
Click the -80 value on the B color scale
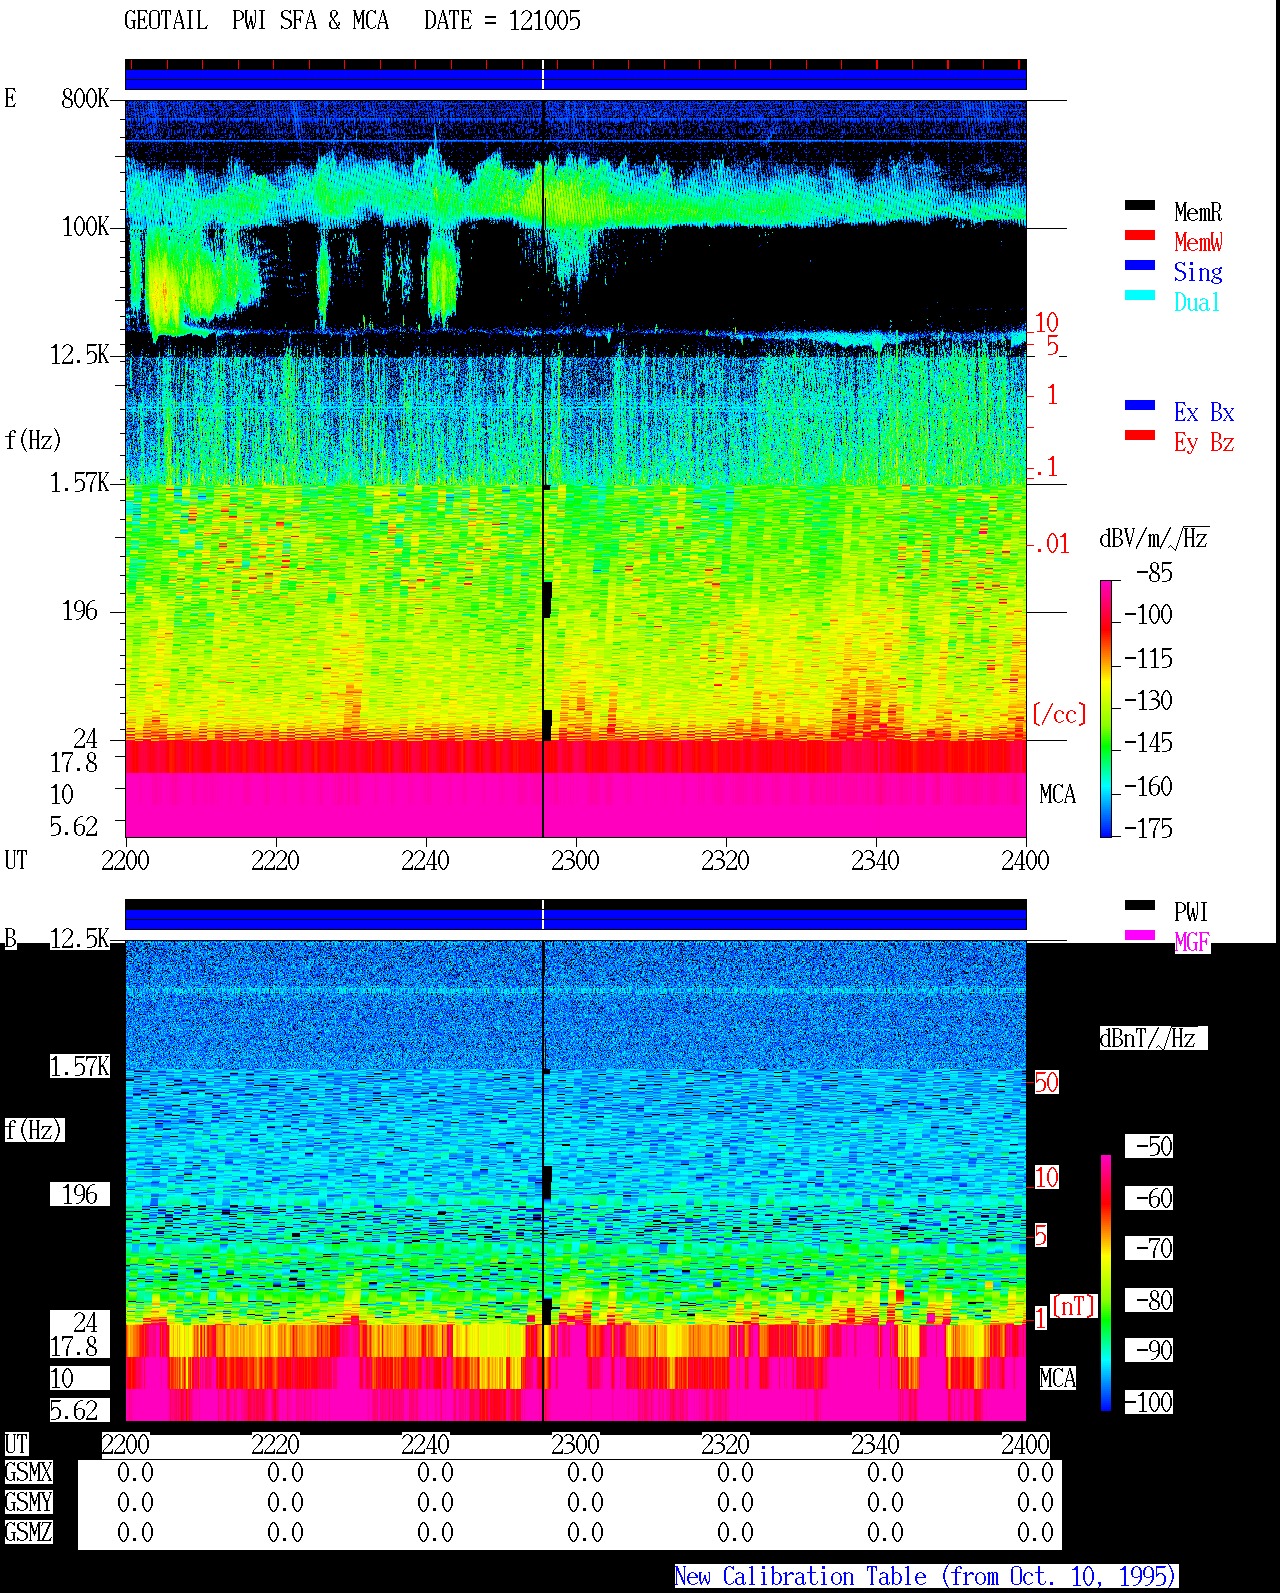point(1154,1301)
